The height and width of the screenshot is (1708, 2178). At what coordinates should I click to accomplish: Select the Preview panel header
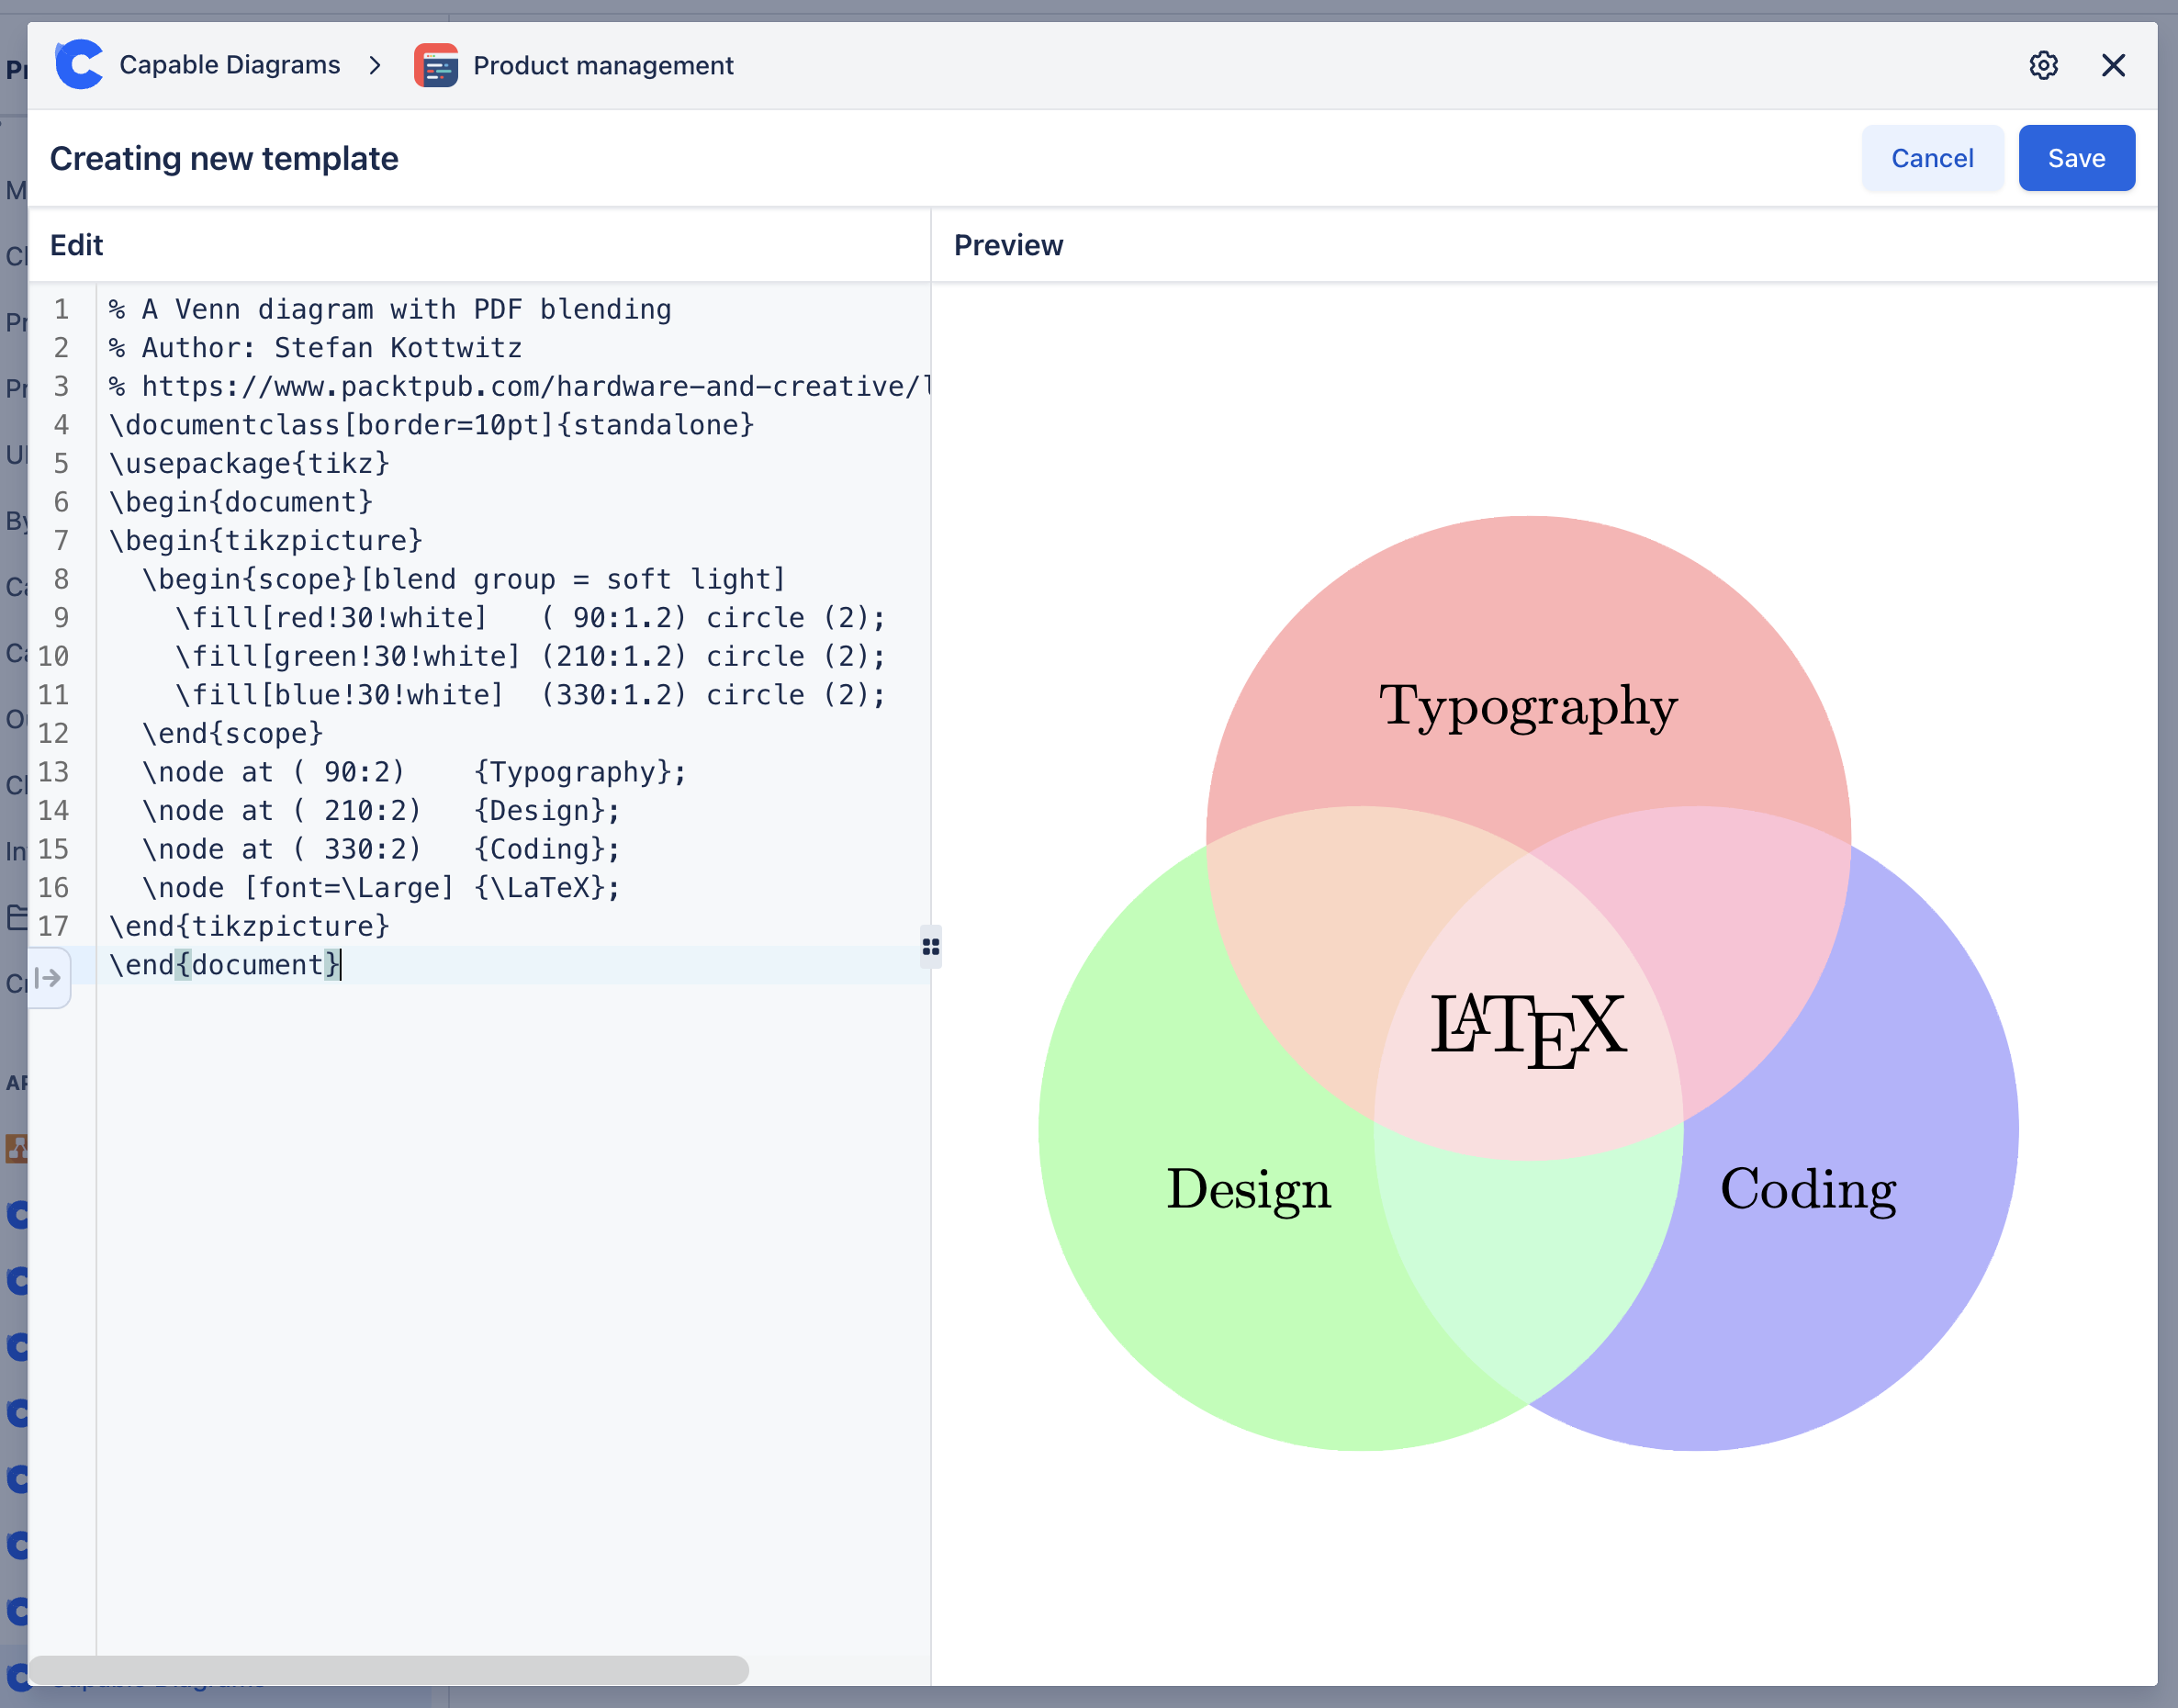pos(1008,245)
